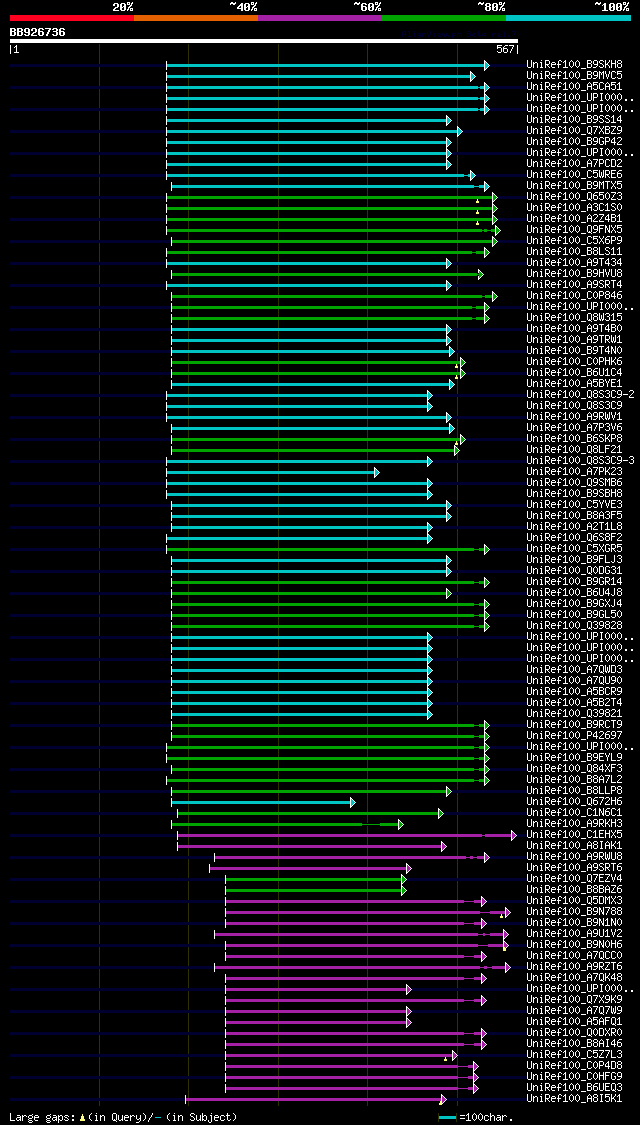This screenshot has height=1125, width=640.
Task: Select the UniRef100_C5WRE6 label
Action: pos(574,174)
